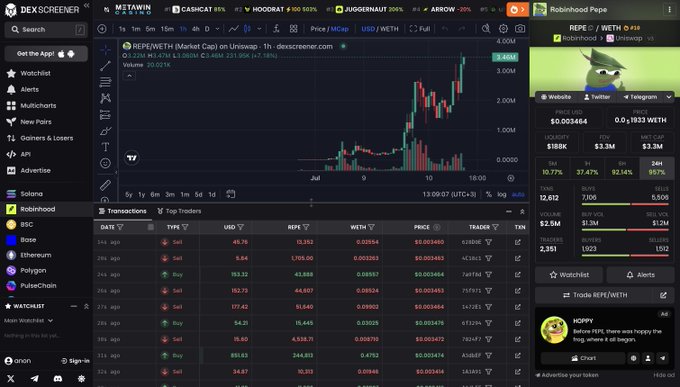680x387 pixels.
Task: Click the Search input field
Action: 46,30
